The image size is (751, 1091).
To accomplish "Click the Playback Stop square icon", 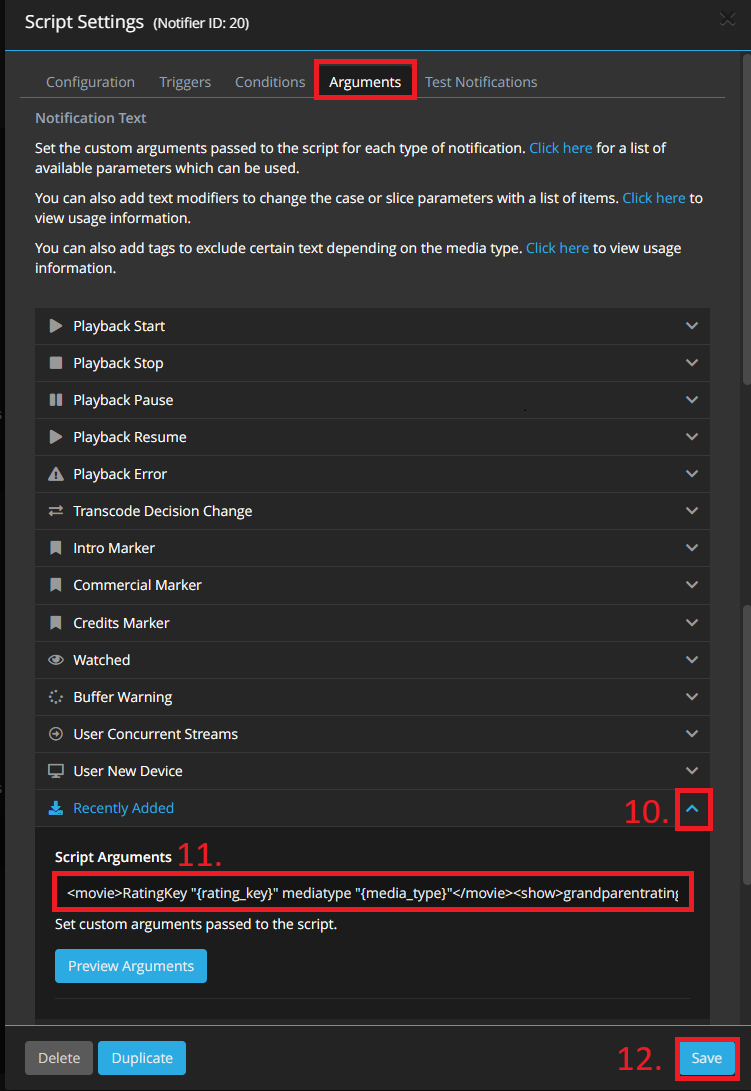I will [x=56, y=363].
